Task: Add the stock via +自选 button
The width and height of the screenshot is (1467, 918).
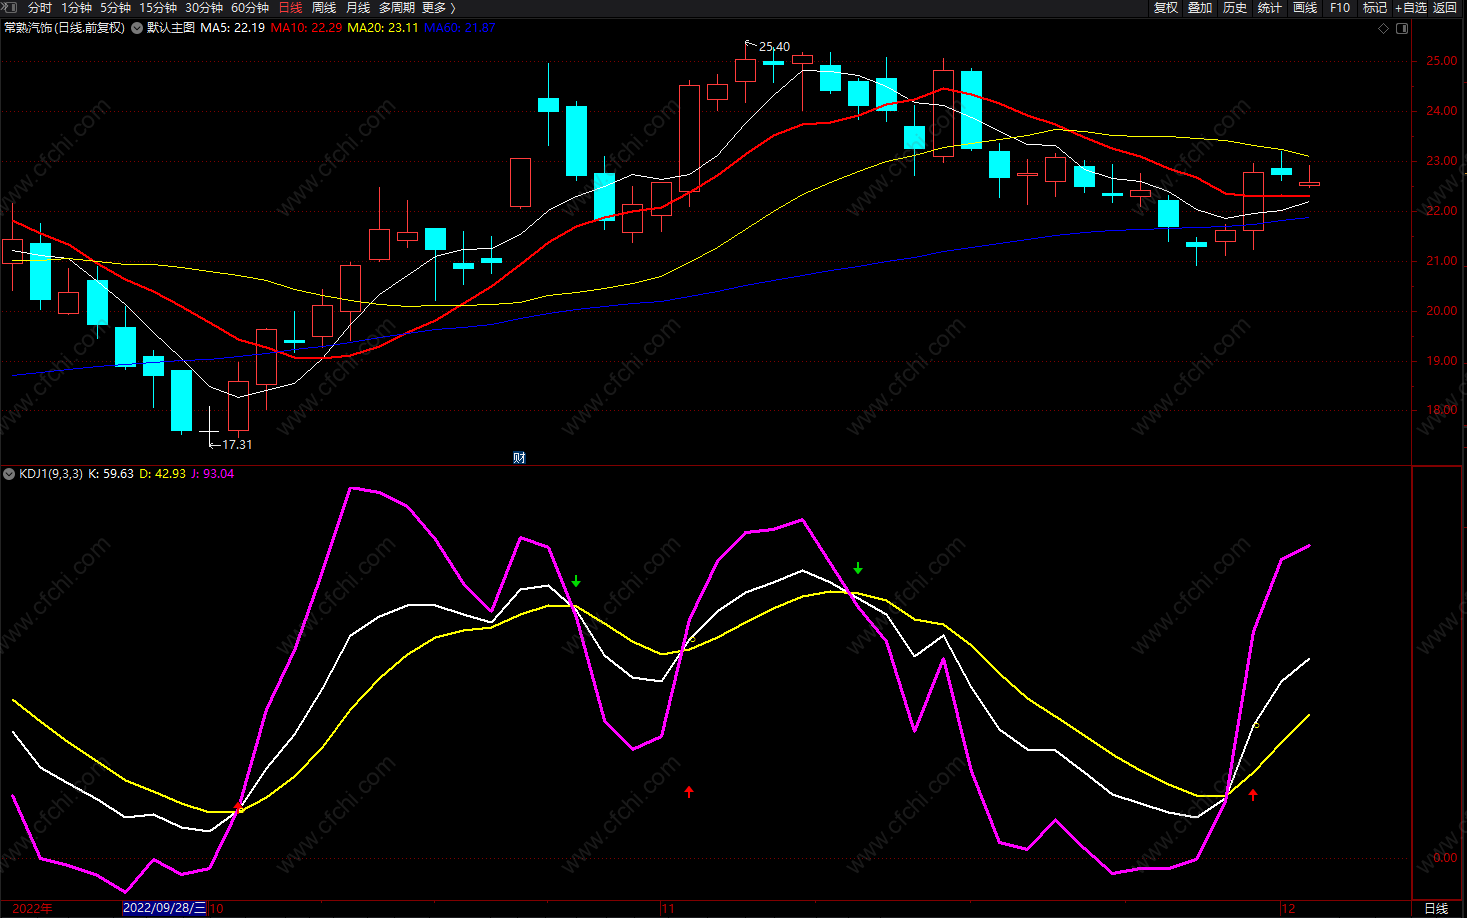Action: pyautogui.click(x=1411, y=8)
